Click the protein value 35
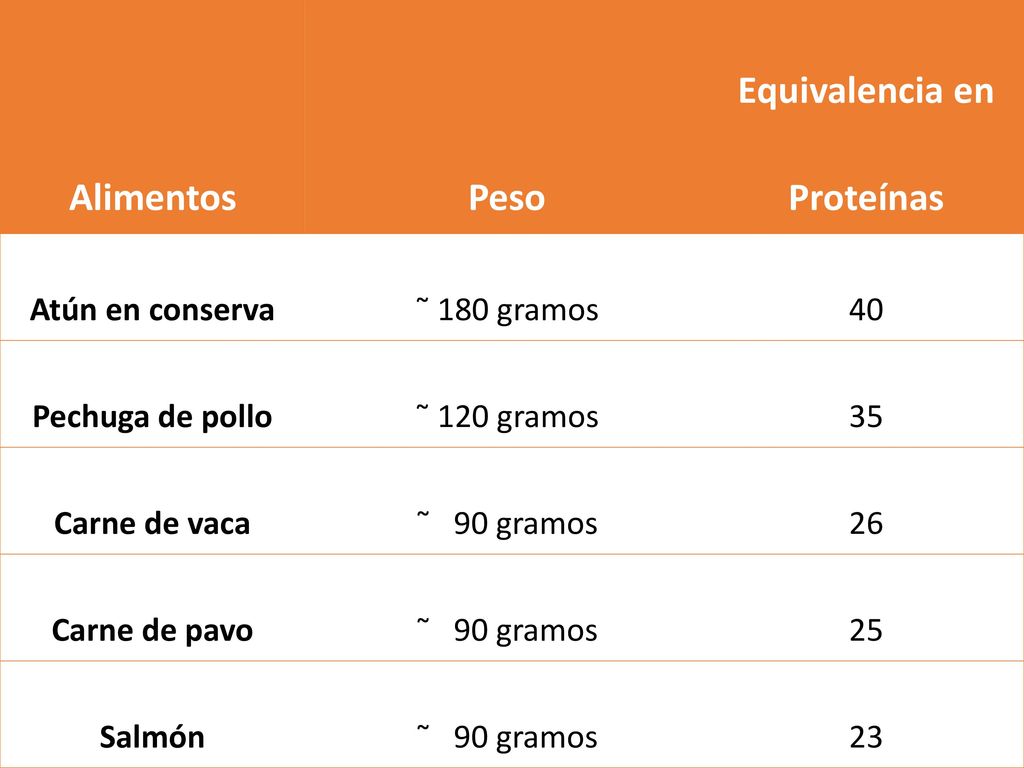Image resolution: width=1024 pixels, height=768 pixels. click(866, 417)
